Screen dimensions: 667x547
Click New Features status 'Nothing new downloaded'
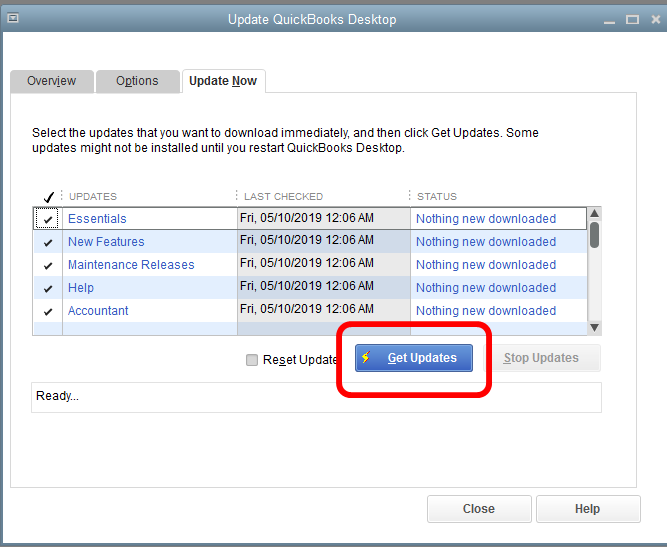coord(486,242)
